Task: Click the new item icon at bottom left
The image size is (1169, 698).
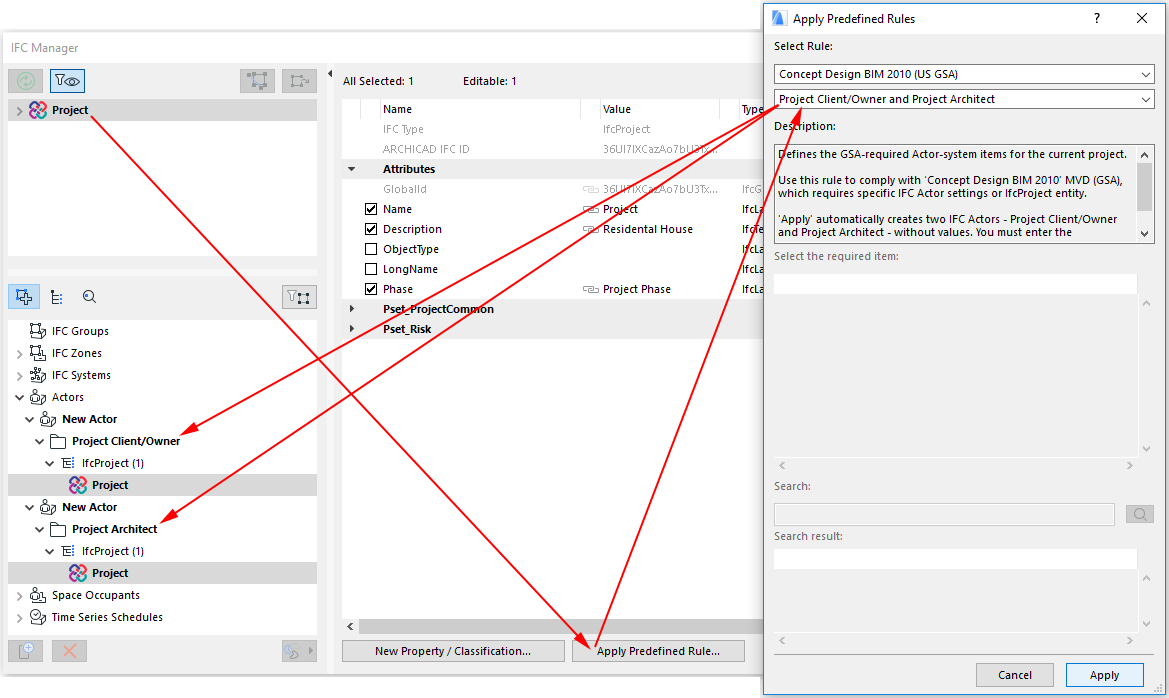Action: click(25, 651)
